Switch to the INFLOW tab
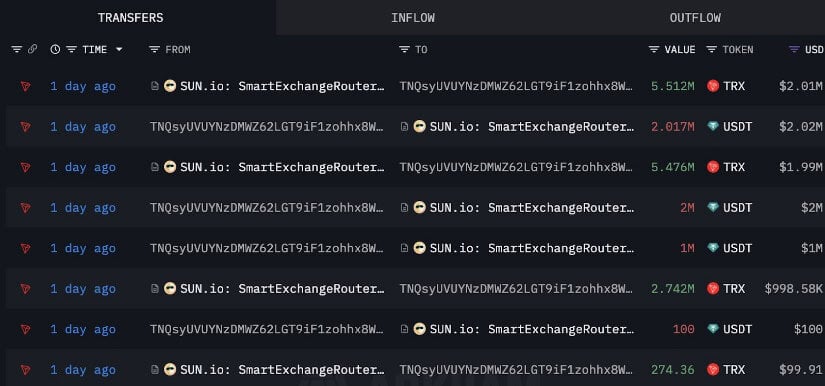Screen dimensions: 825x386 pyautogui.click(x=413, y=17)
